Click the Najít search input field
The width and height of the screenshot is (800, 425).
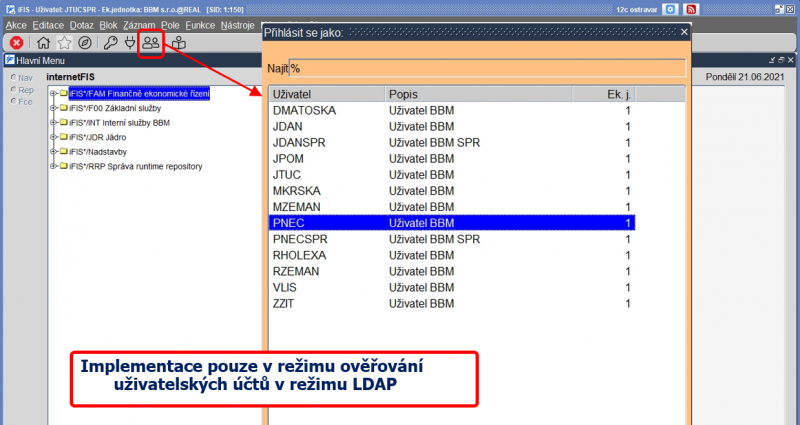click(487, 69)
